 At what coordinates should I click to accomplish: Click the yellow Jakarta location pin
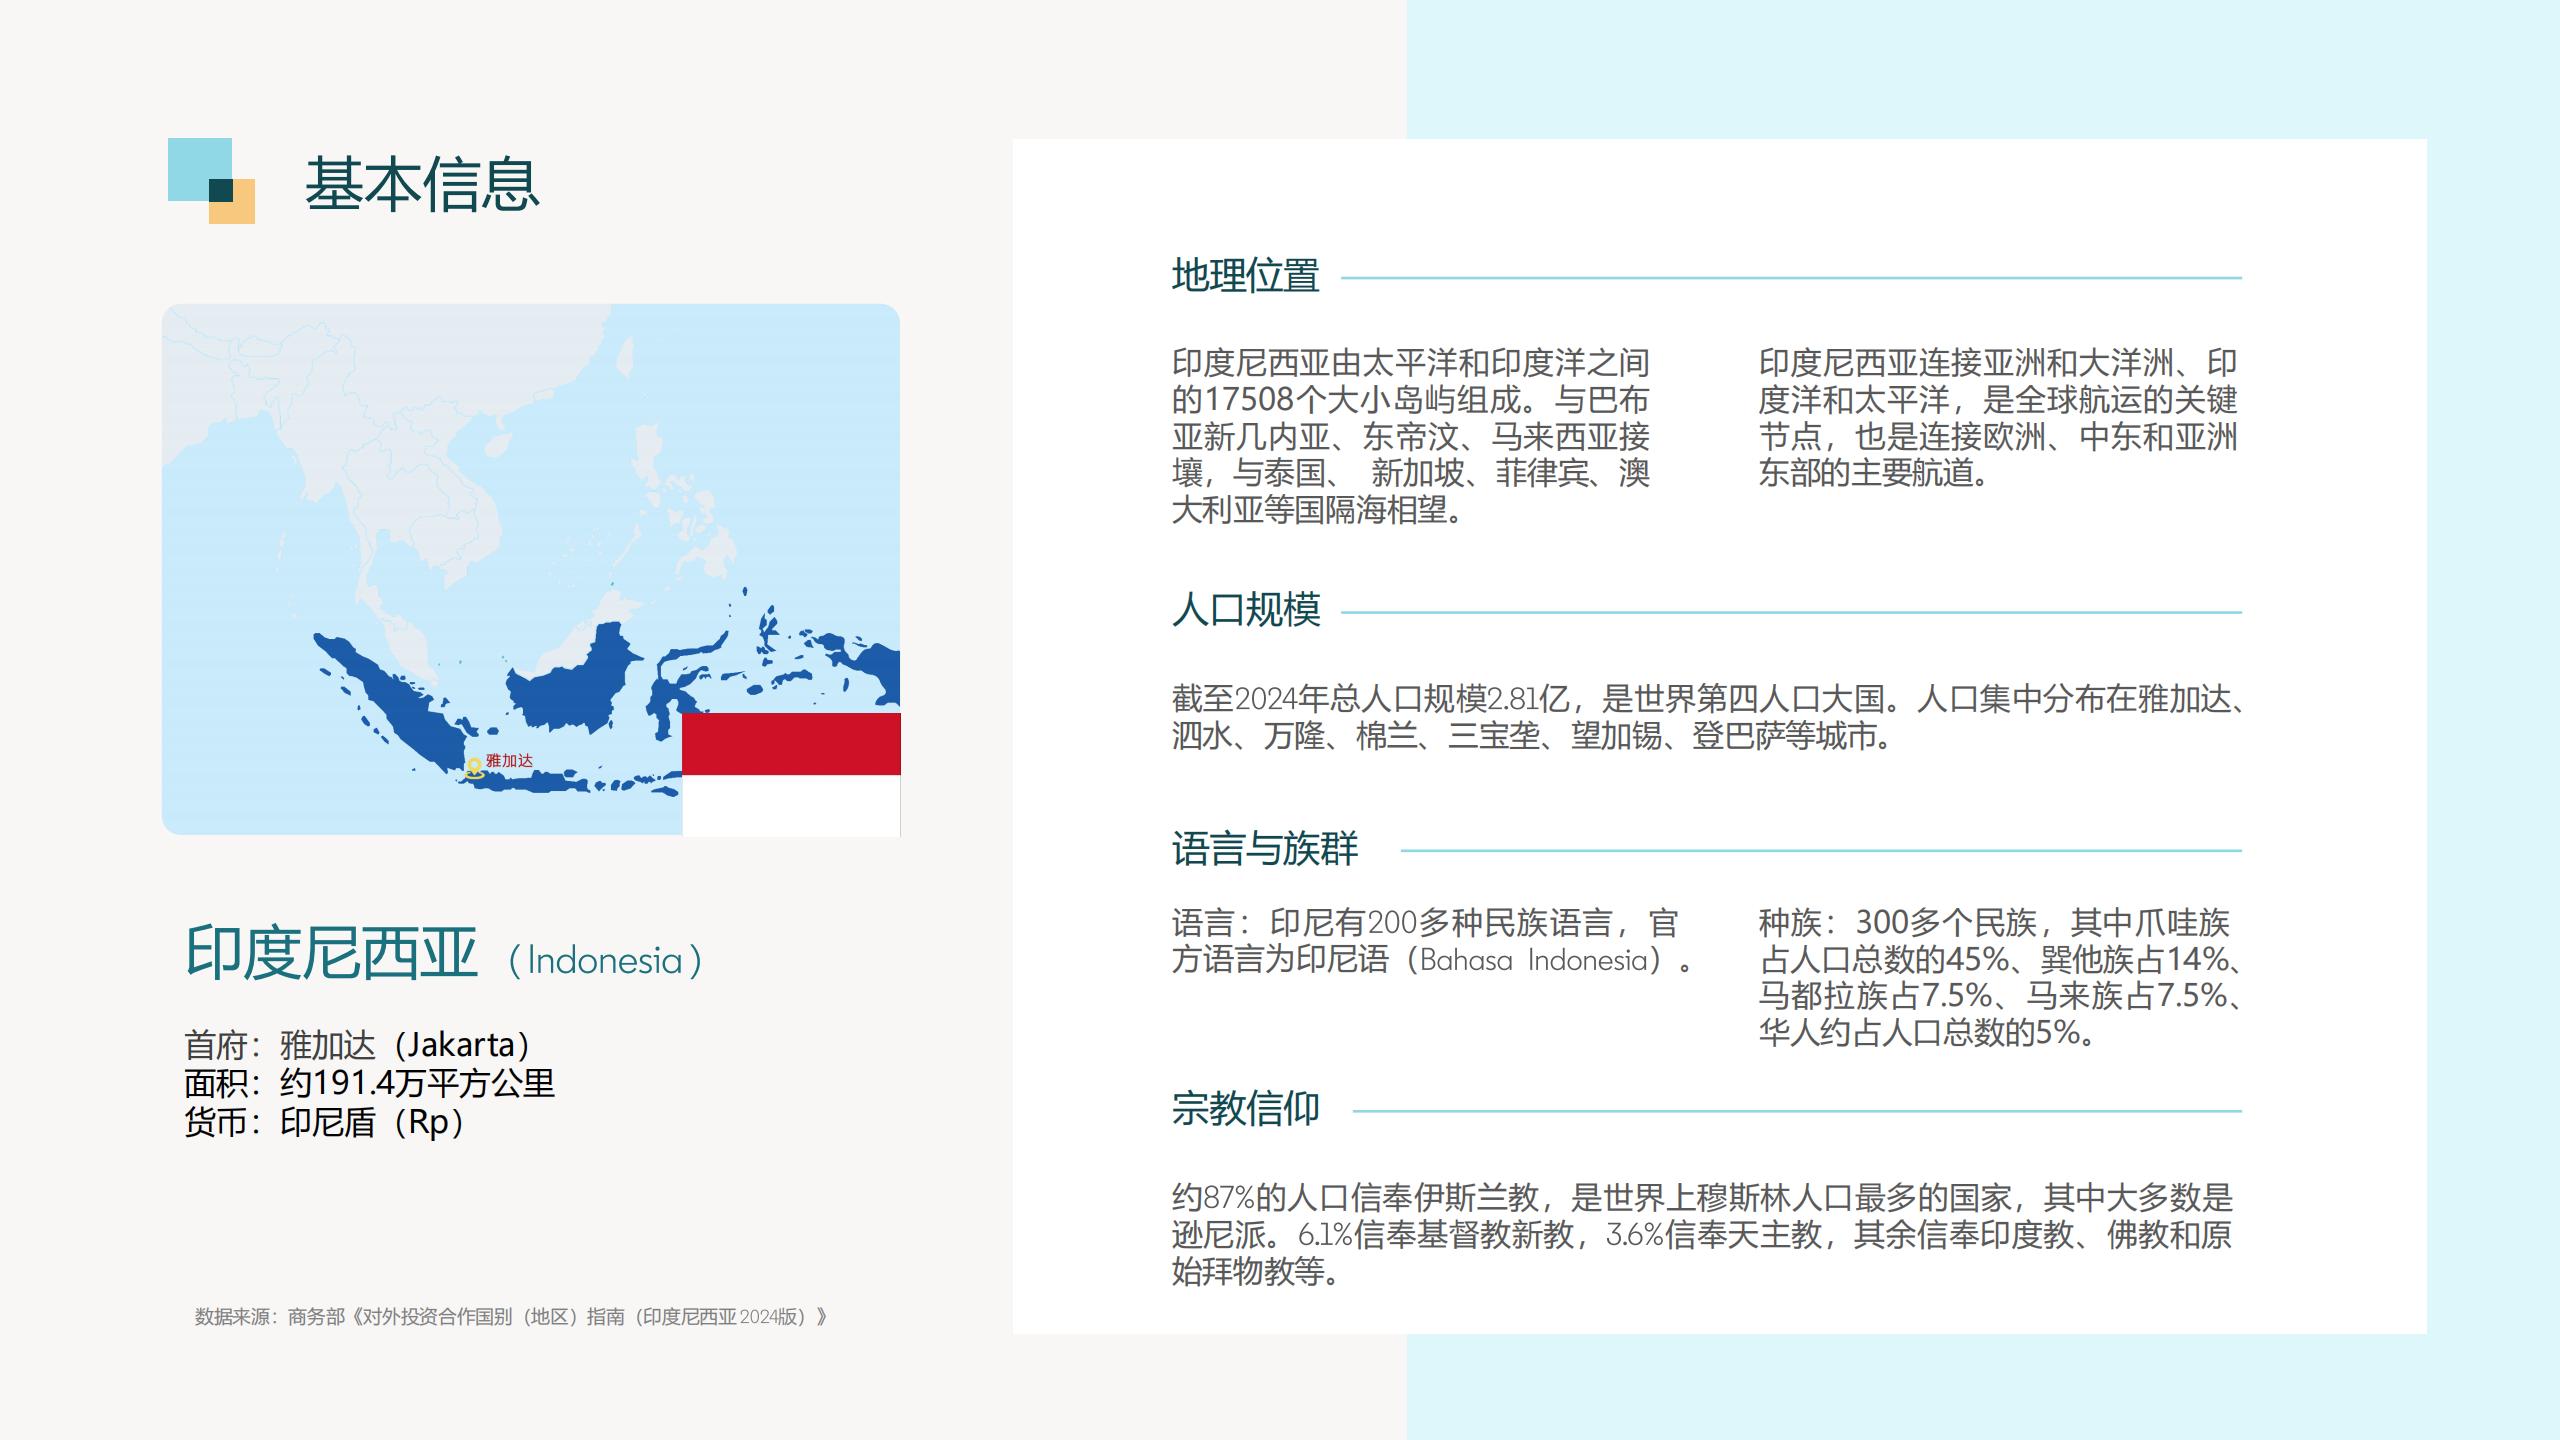point(474,768)
